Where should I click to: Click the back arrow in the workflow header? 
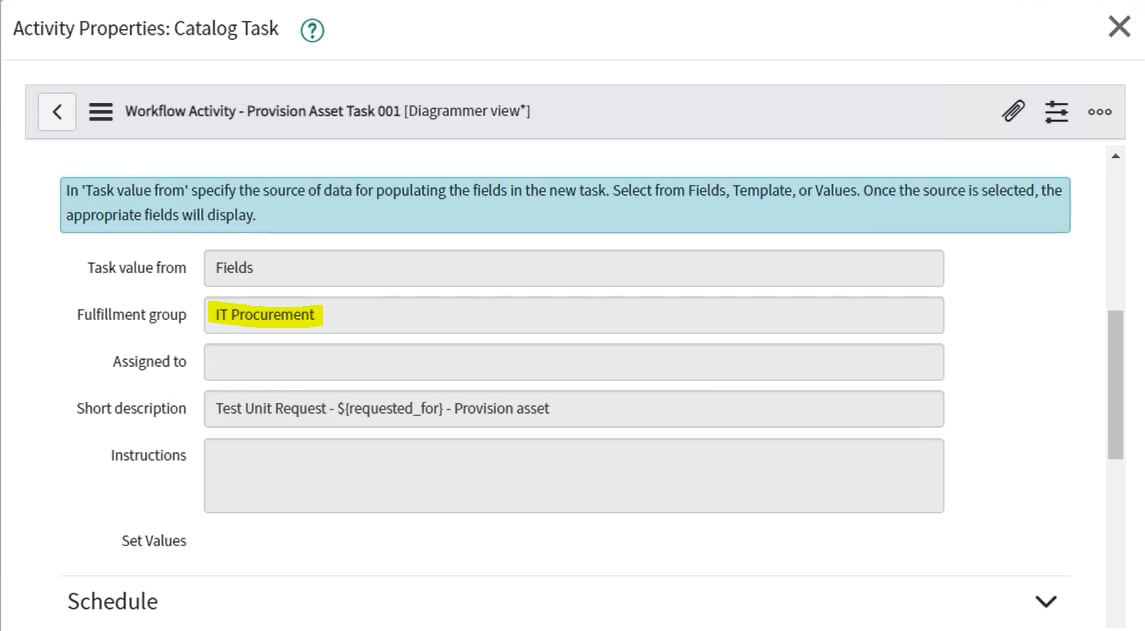[x=57, y=111]
